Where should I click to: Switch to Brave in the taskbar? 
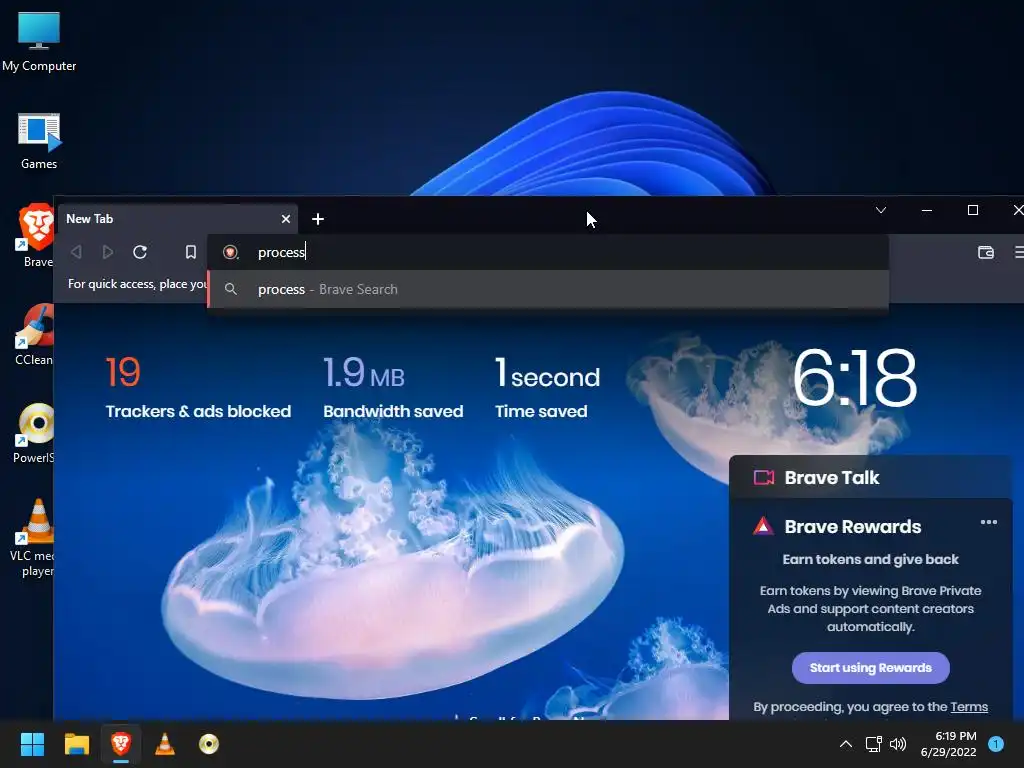pos(121,744)
